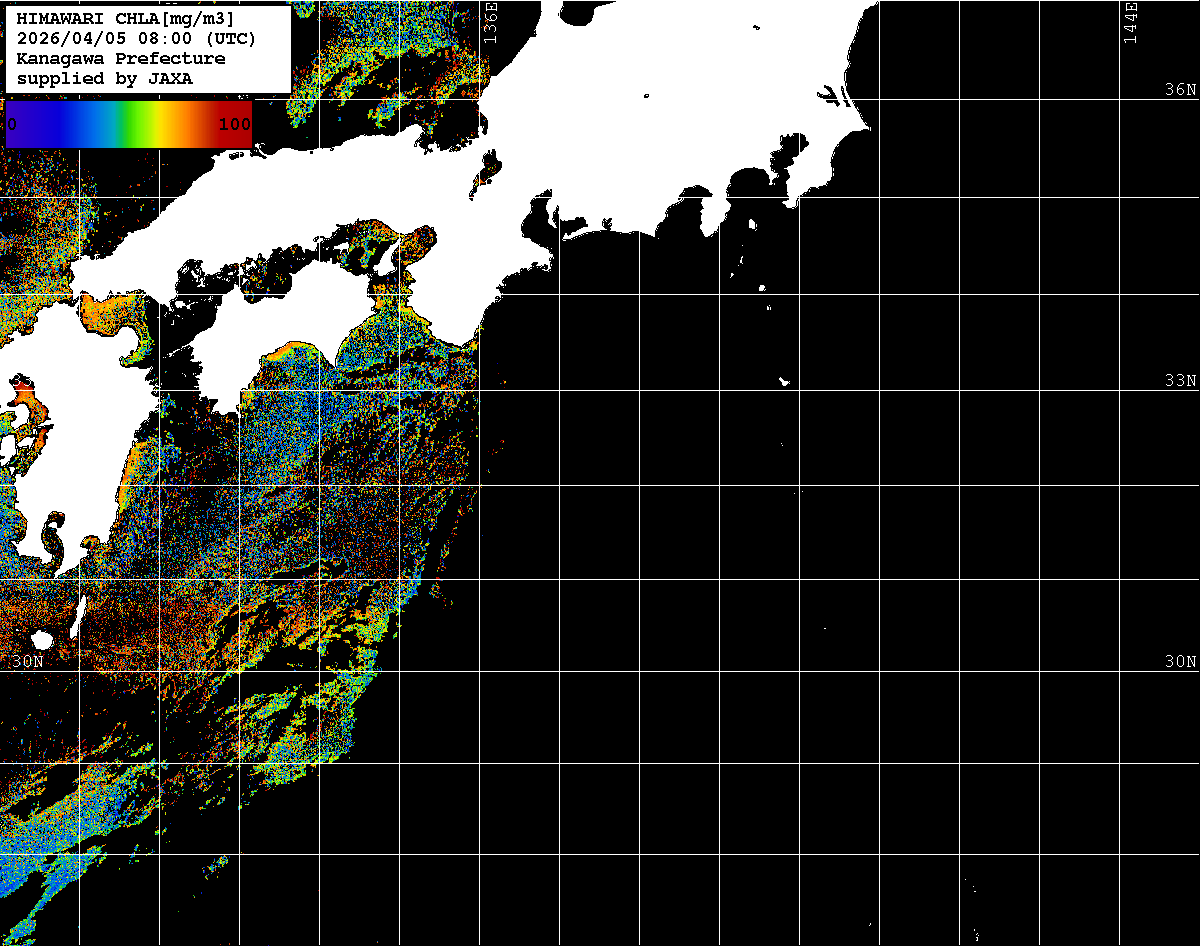Screen dimensions: 1200x946
Task: Click the round Yakushima island near 30N
Action: pos(41,639)
